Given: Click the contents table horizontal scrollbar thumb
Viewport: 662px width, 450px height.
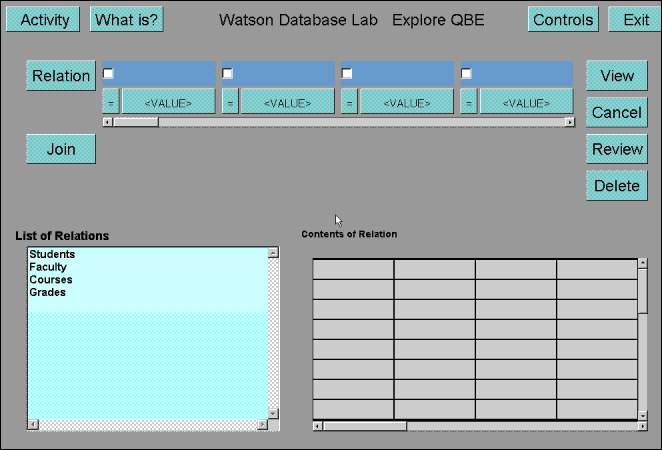Looking at the screenshot, I should click(x=365, y=426).
